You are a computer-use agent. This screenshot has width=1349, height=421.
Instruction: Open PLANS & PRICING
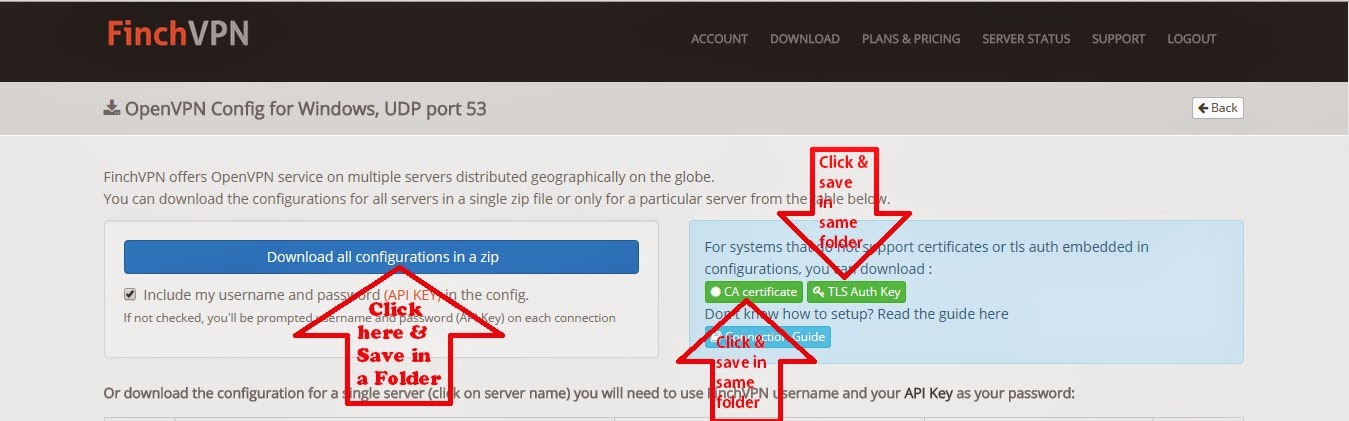pyautogui.click(x=910, y=39)
